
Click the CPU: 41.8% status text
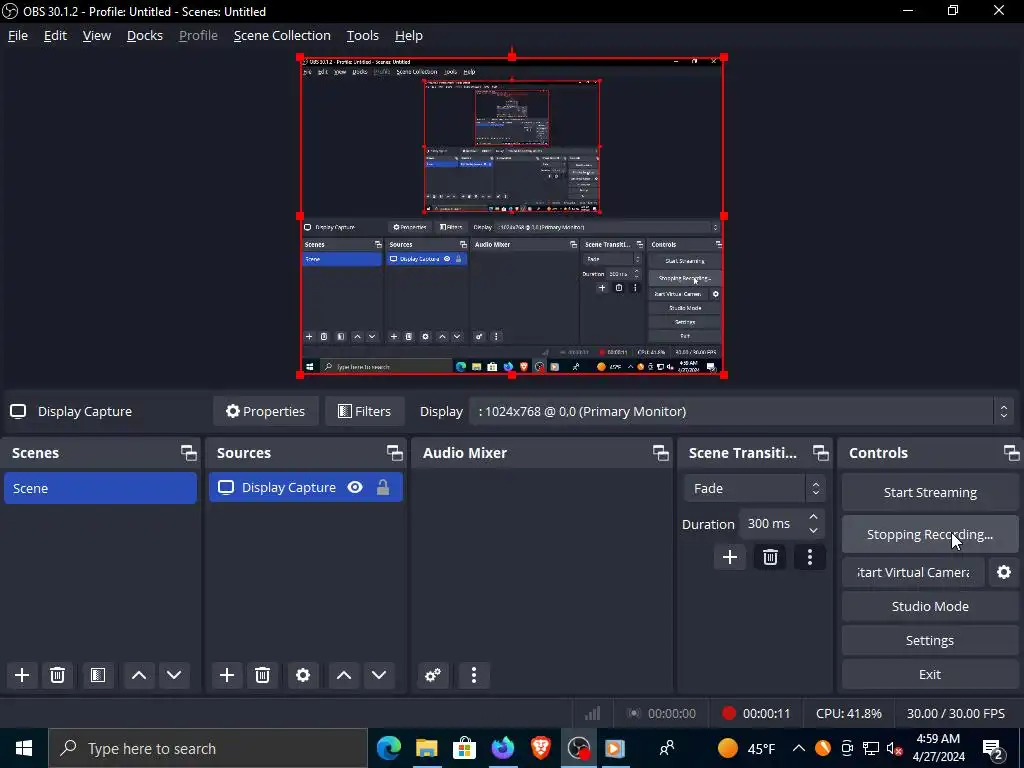[x=848, y=713]
